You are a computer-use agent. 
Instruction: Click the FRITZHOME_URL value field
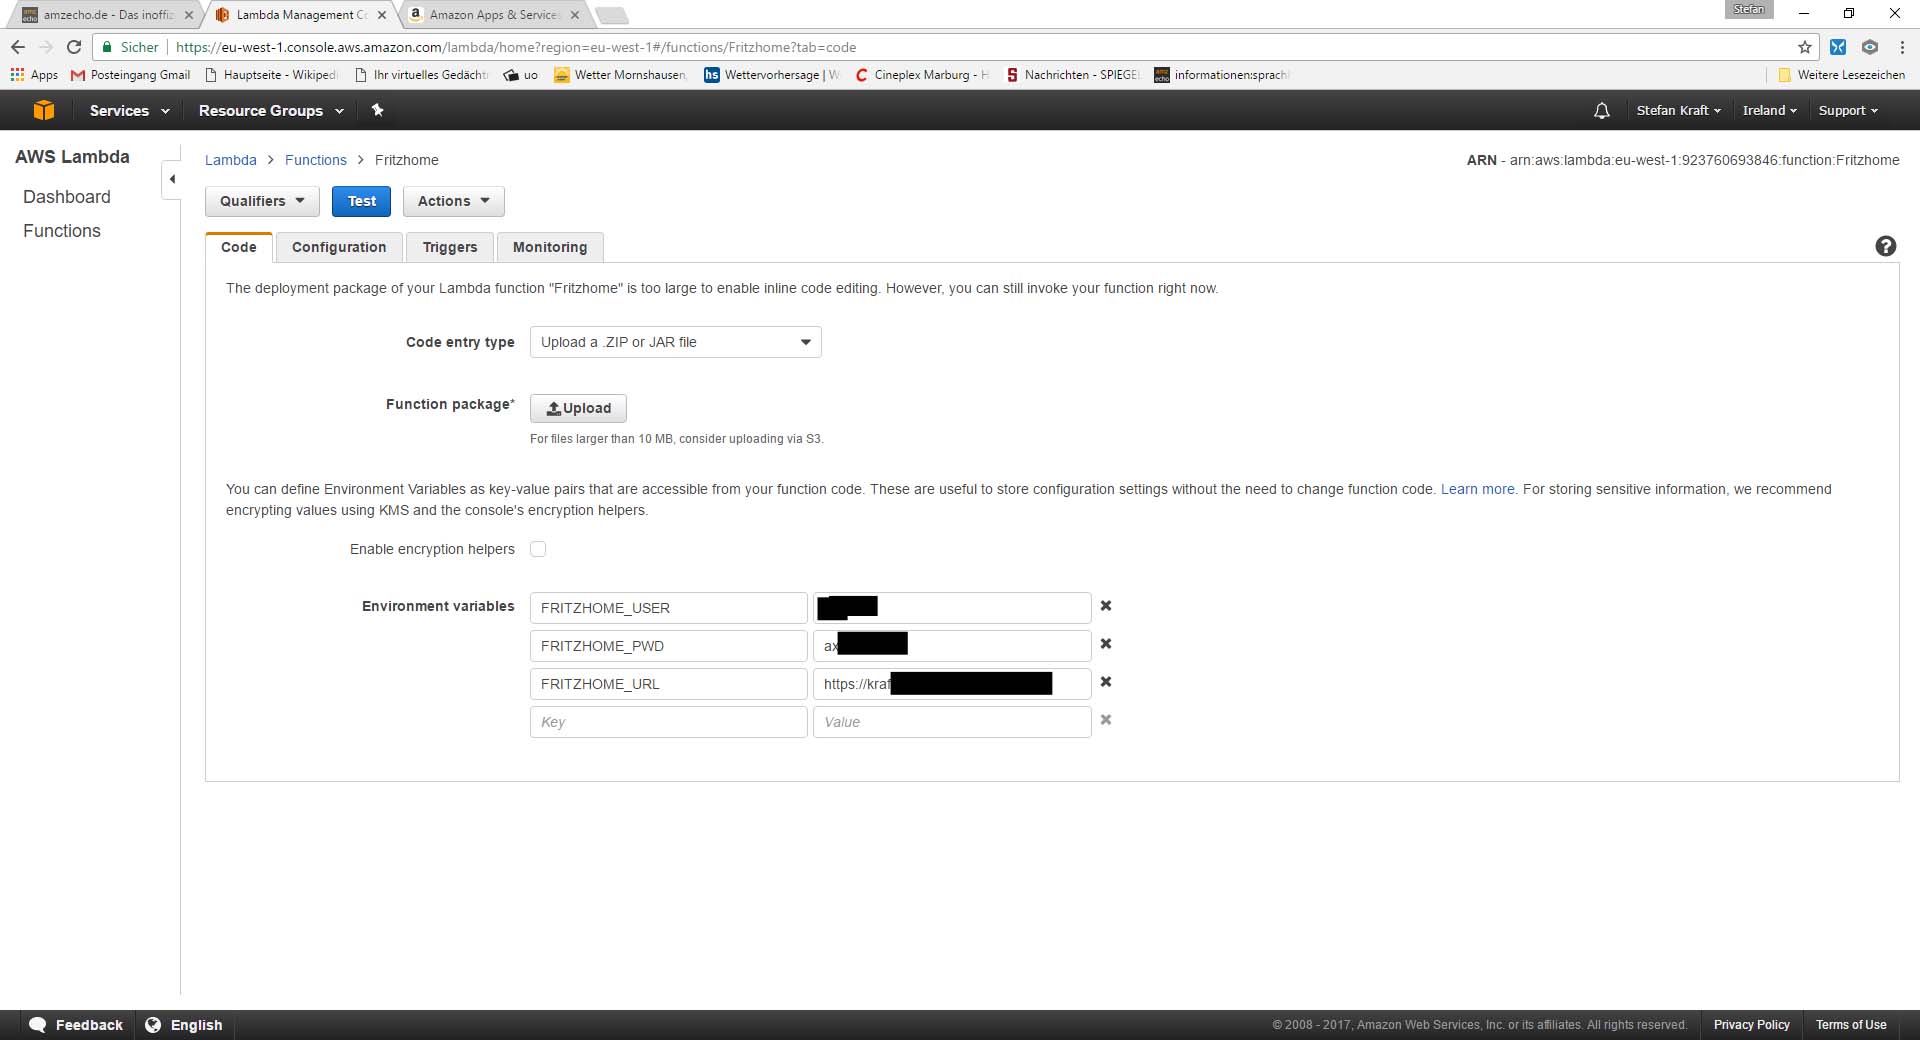(952, 684)
